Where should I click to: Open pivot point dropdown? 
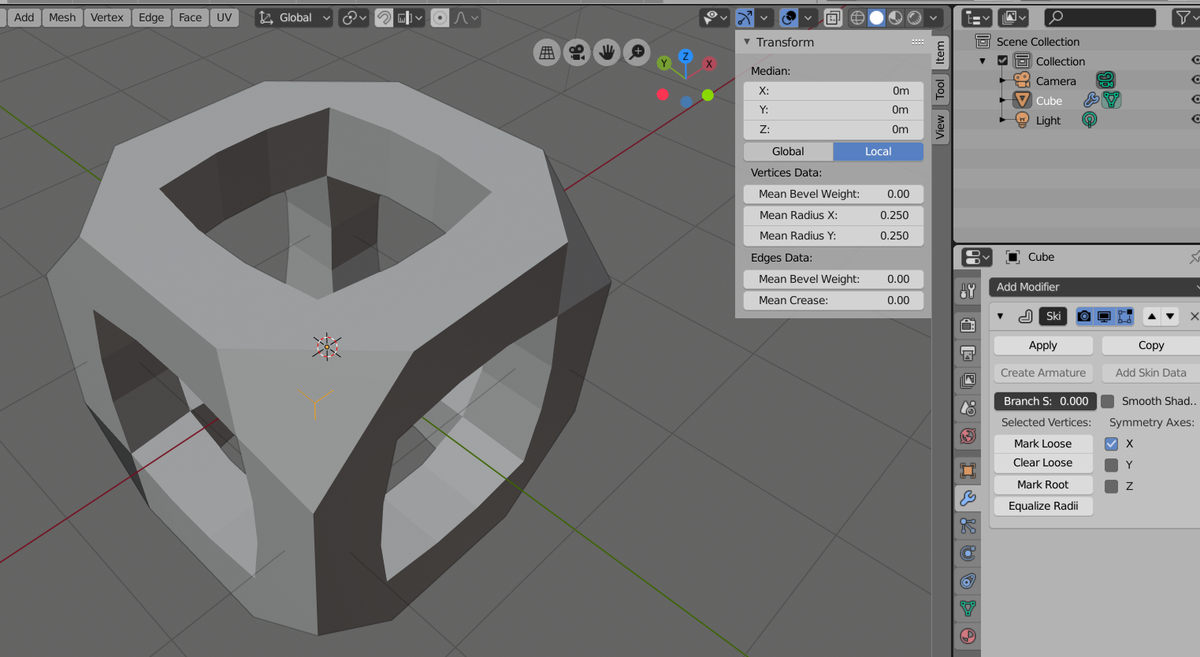pos(353,18)
